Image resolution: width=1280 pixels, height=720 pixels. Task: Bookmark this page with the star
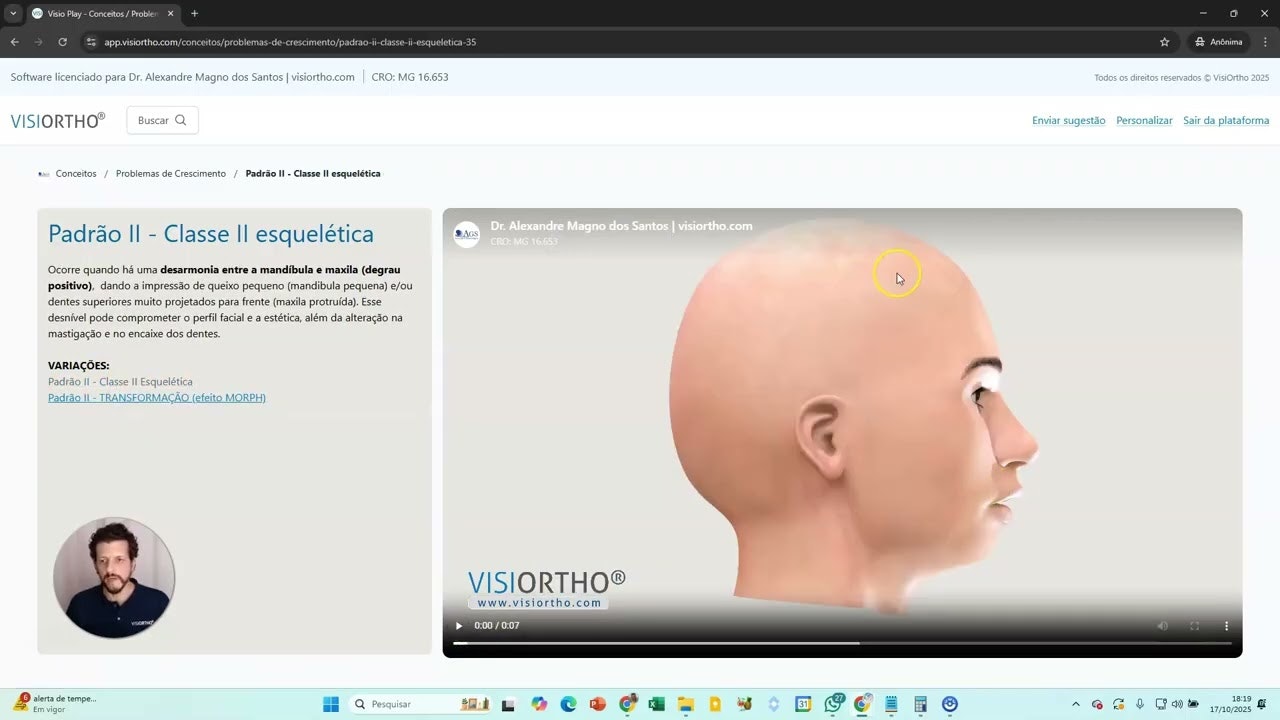tap(1164, 42)
